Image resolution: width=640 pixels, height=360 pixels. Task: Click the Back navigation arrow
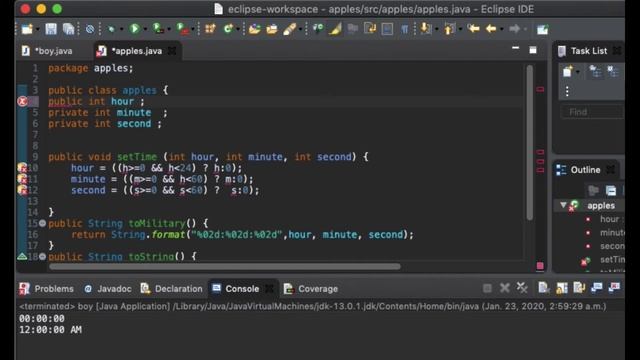(x=491, y=29)
